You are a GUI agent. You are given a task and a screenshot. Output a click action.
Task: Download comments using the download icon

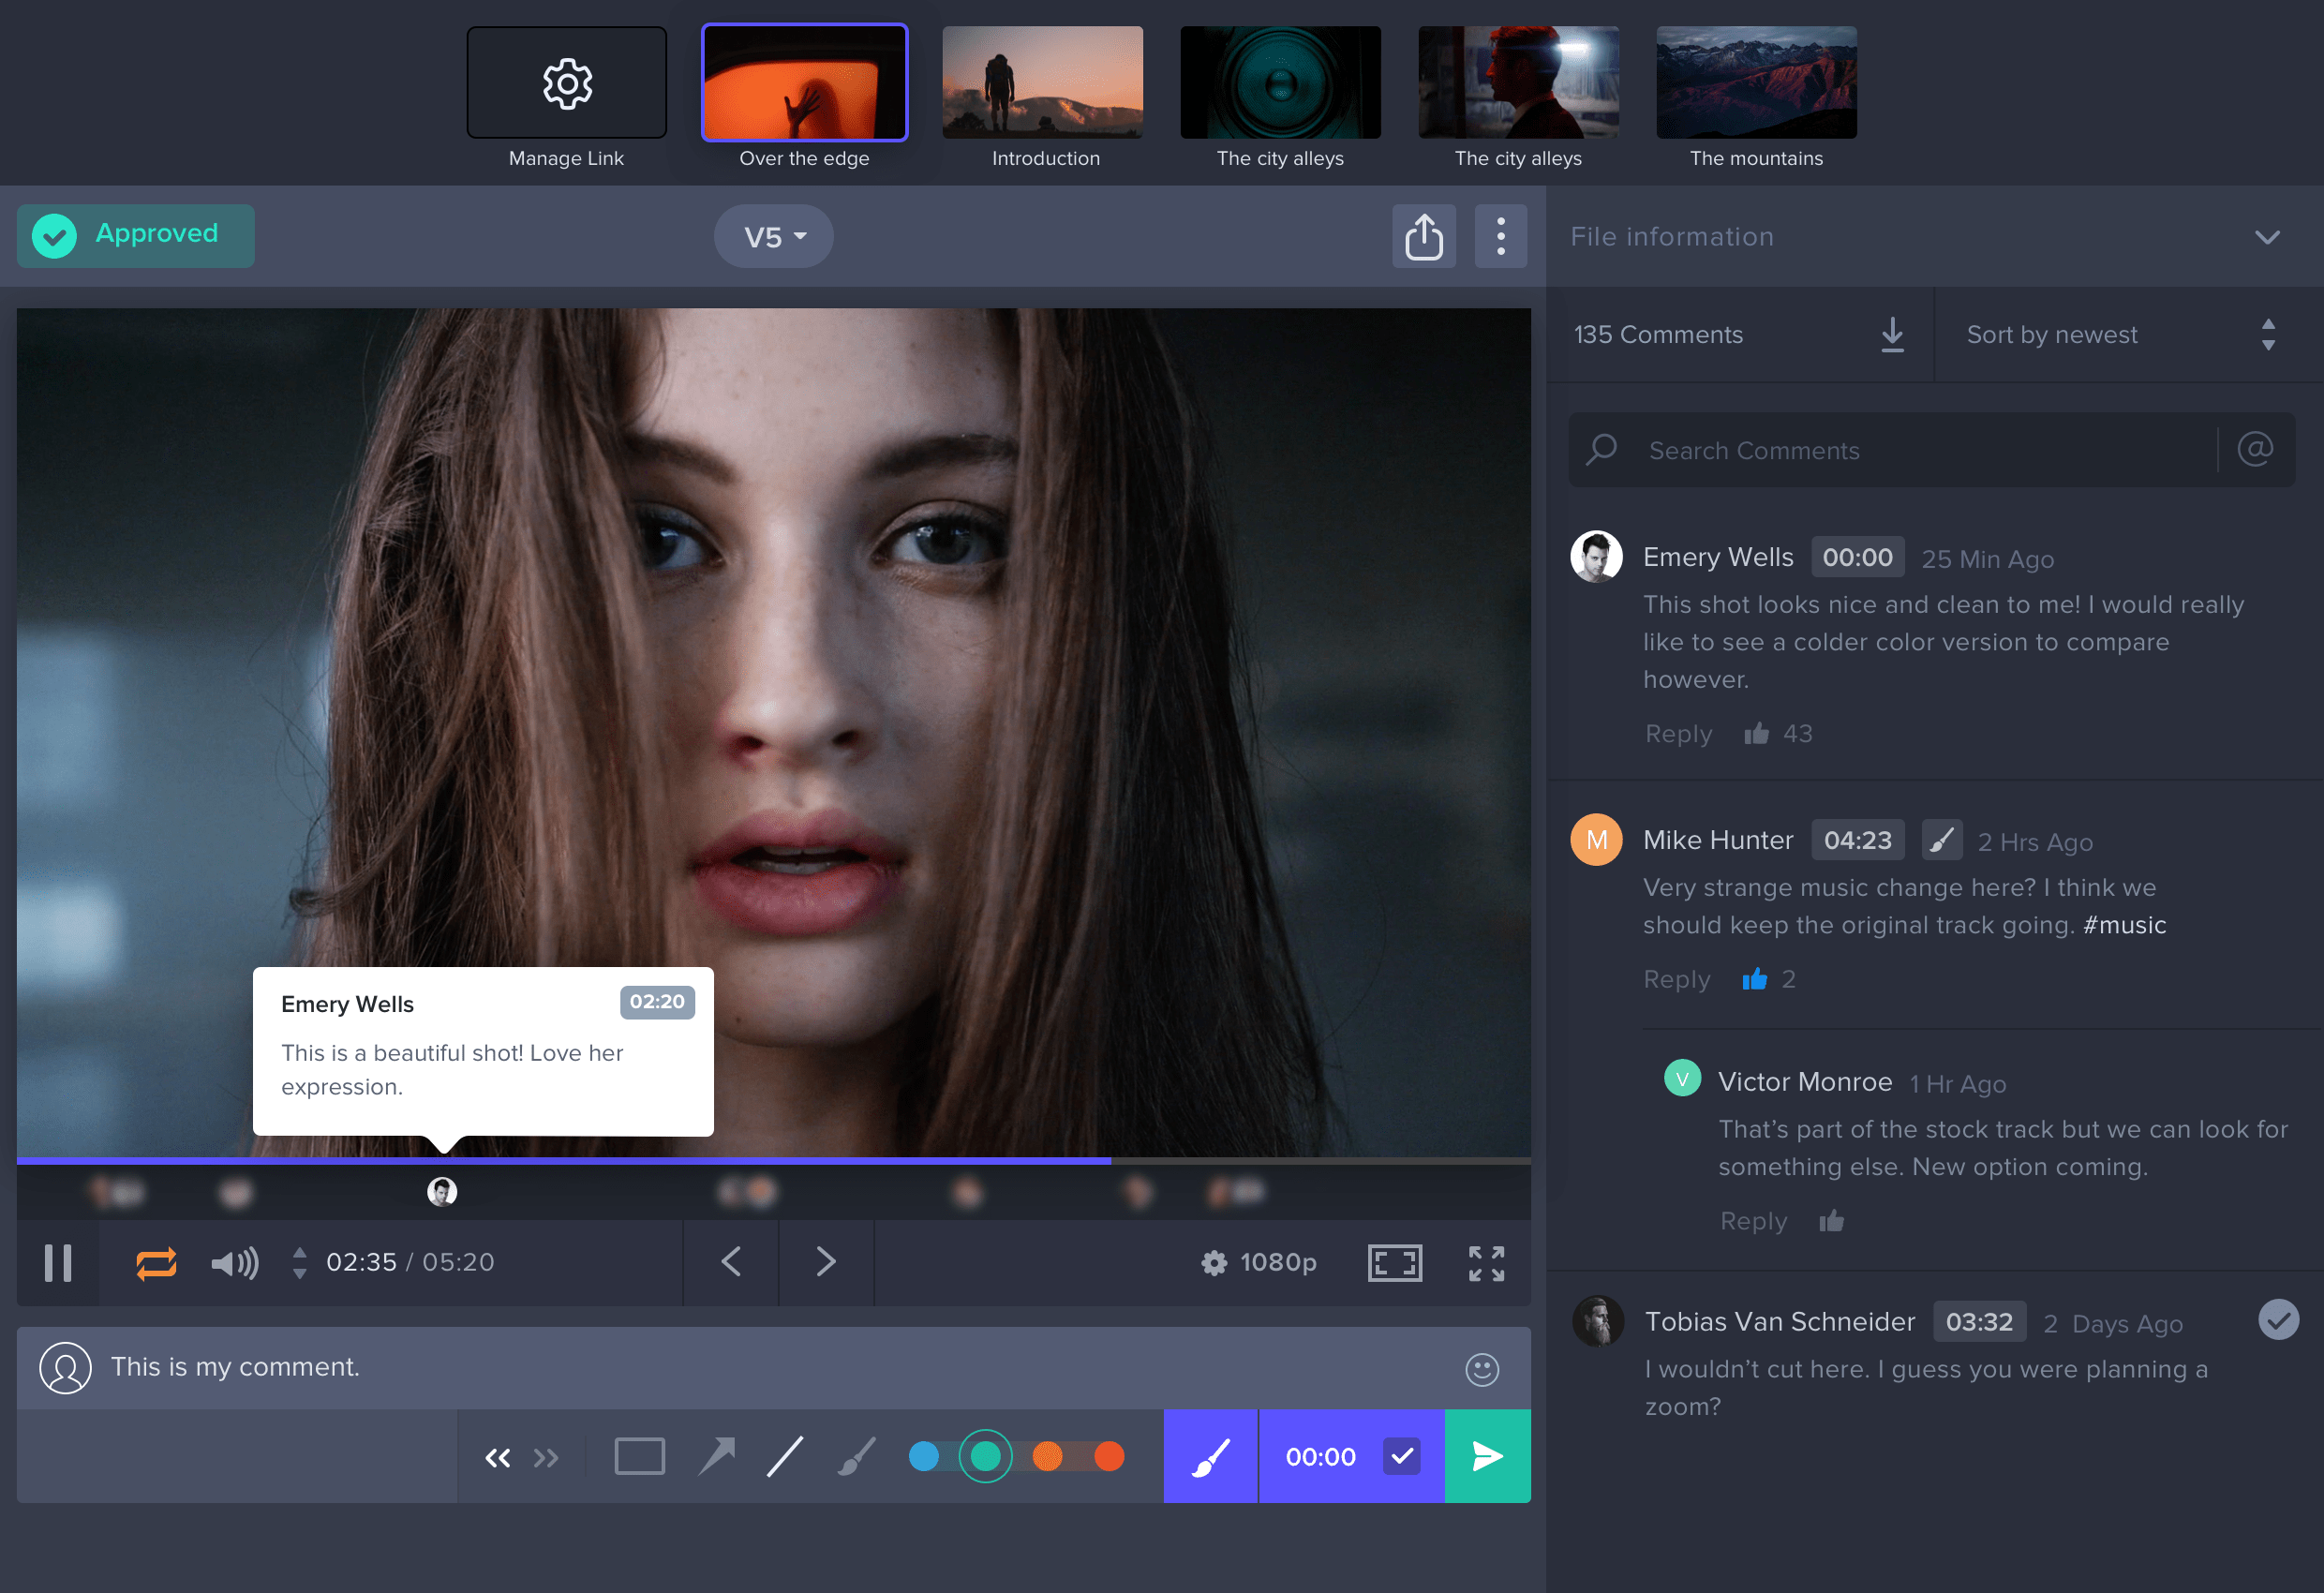[1891, 335]
